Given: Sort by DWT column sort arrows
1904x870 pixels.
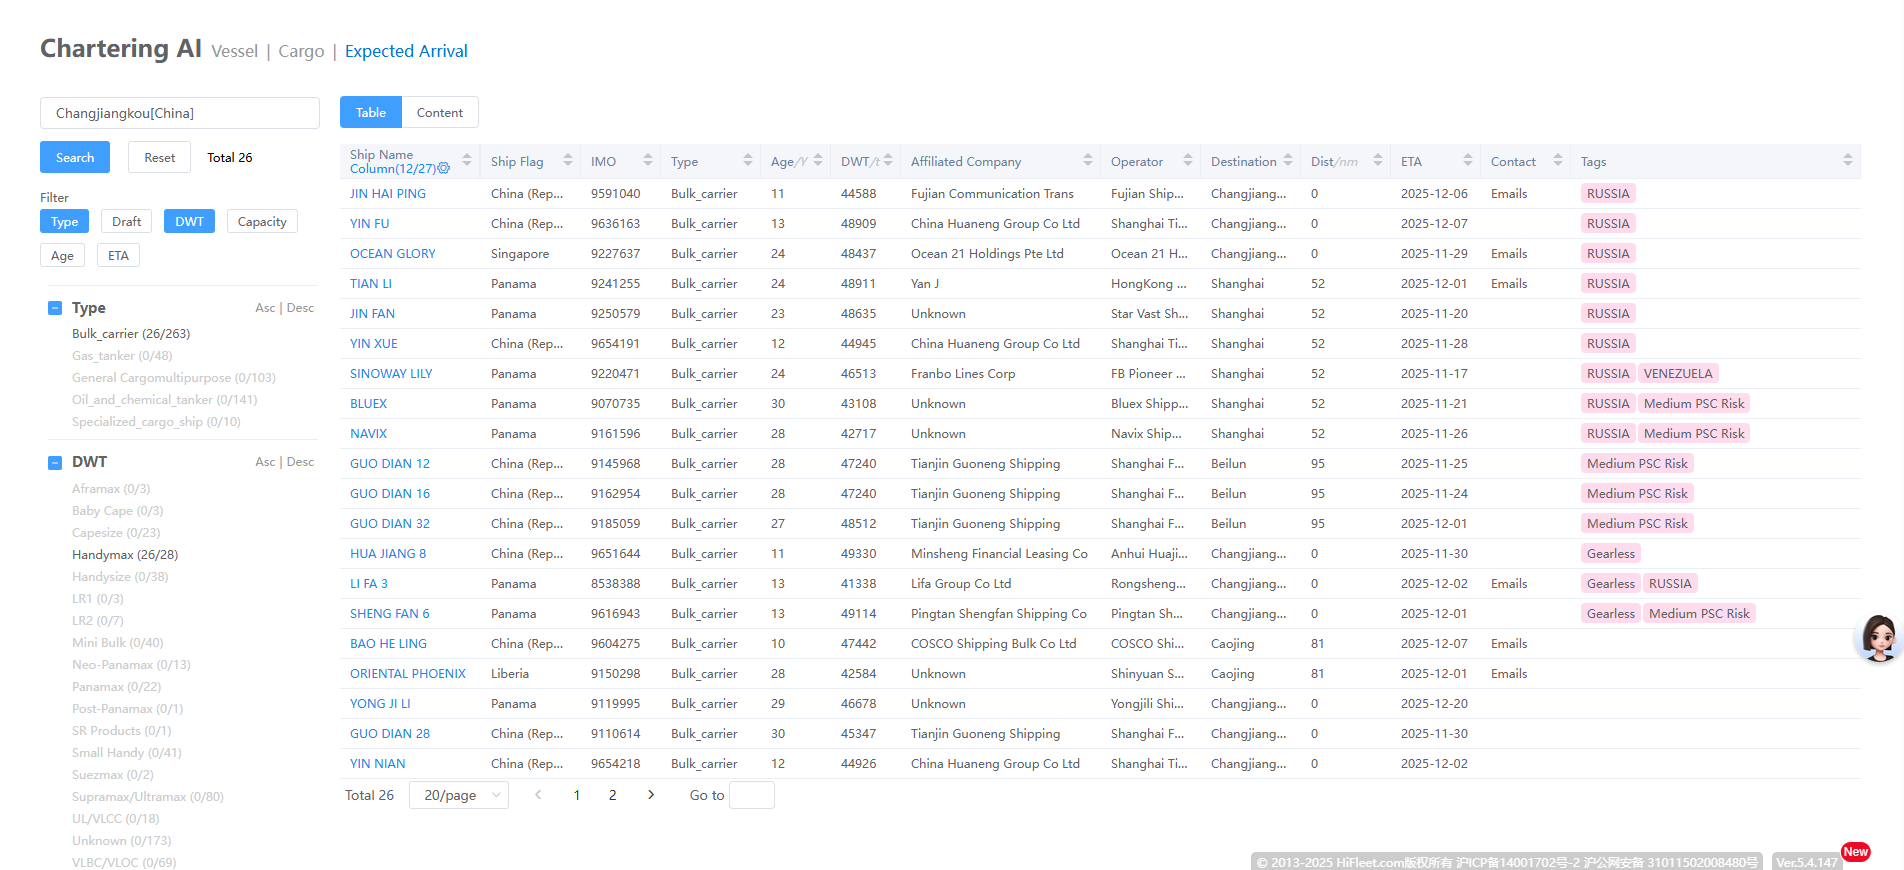Looking at the screenshot, I should (888, 161).
